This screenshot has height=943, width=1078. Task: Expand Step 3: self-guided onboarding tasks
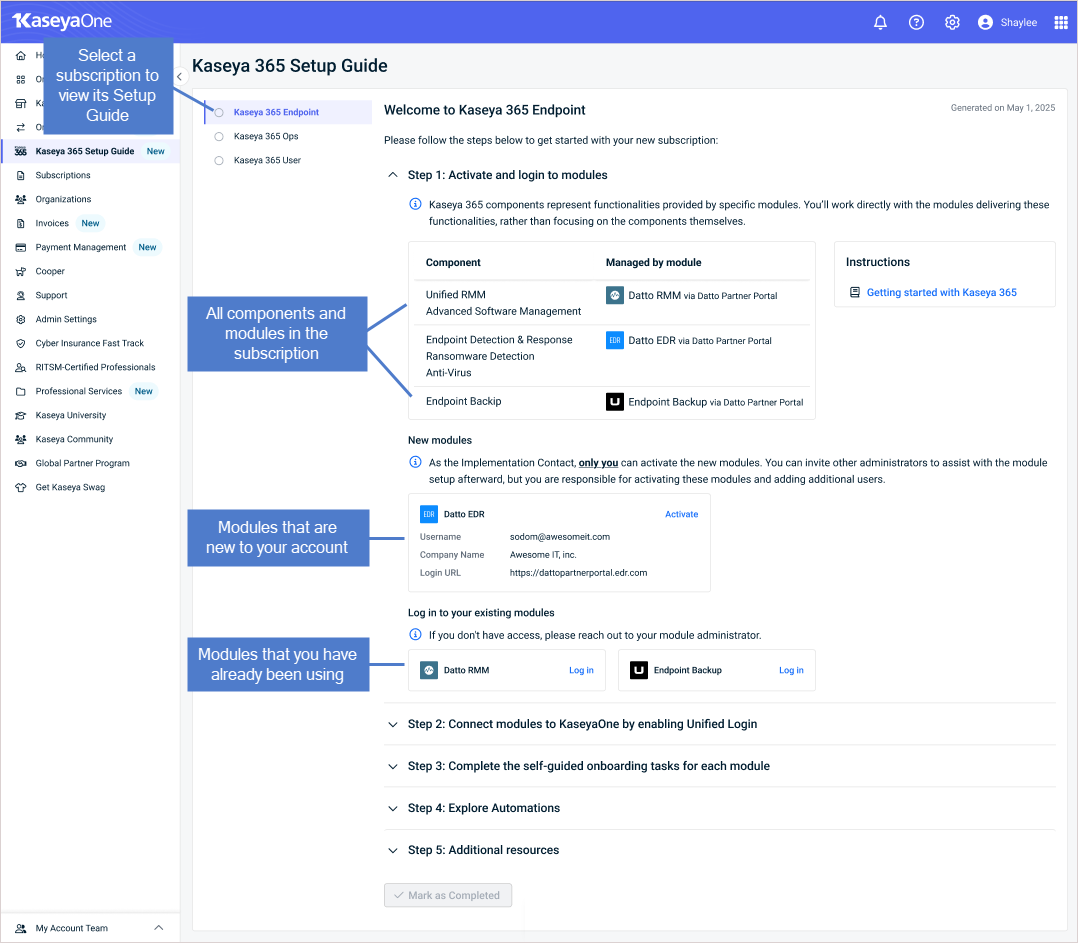pos(393,766)
